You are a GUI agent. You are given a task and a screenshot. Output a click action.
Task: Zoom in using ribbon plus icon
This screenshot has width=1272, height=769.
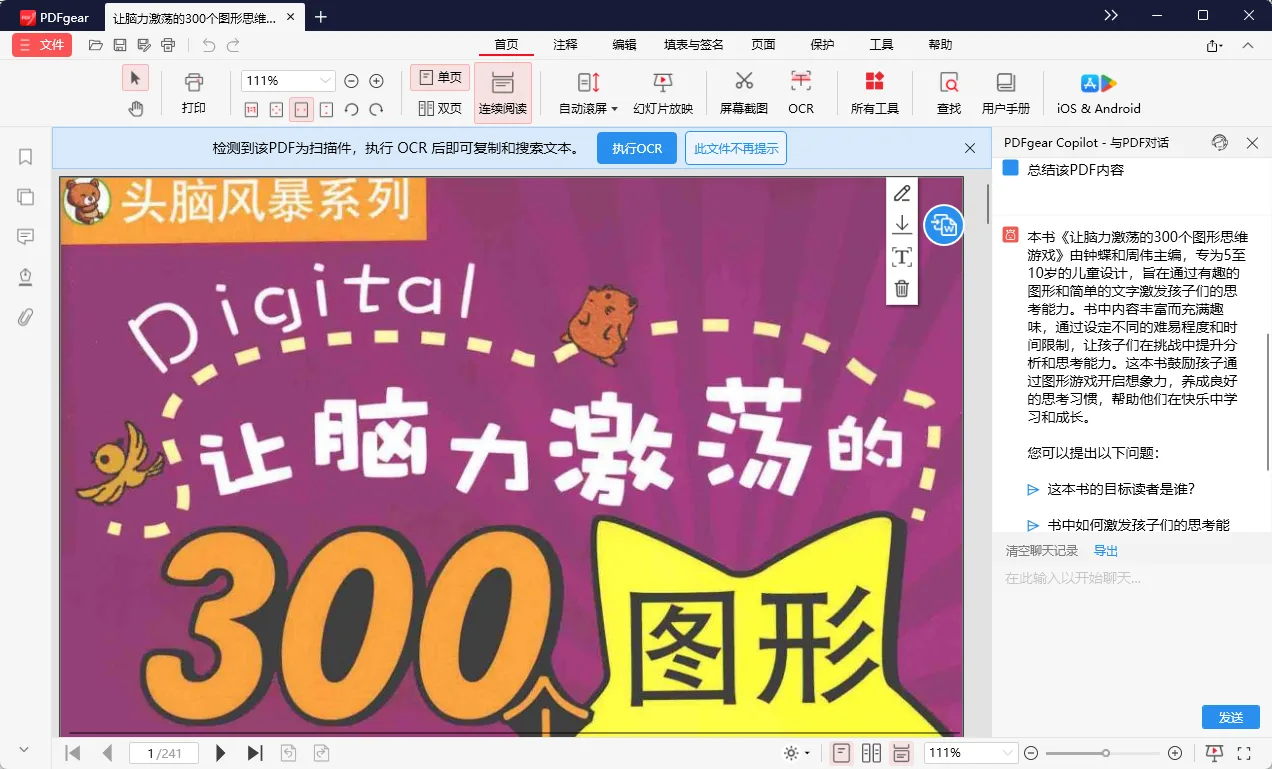pyautogui.click(x=377, y=81)
